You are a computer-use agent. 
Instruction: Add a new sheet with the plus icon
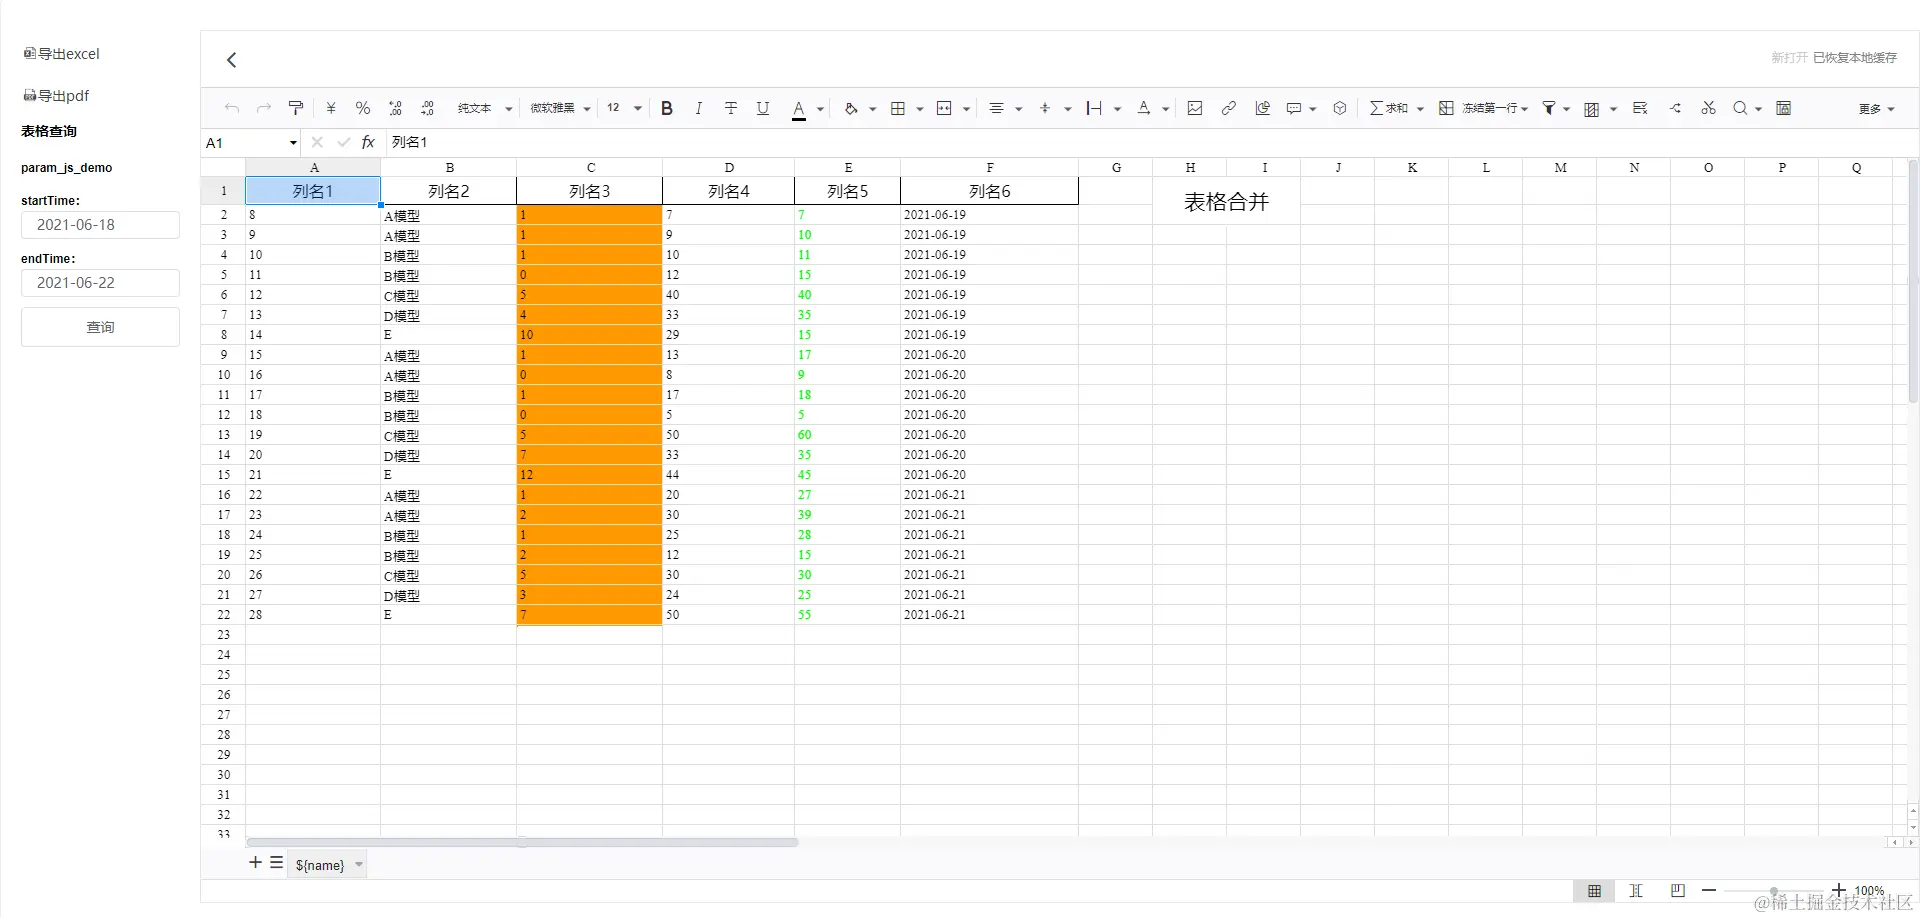(255, 863)
